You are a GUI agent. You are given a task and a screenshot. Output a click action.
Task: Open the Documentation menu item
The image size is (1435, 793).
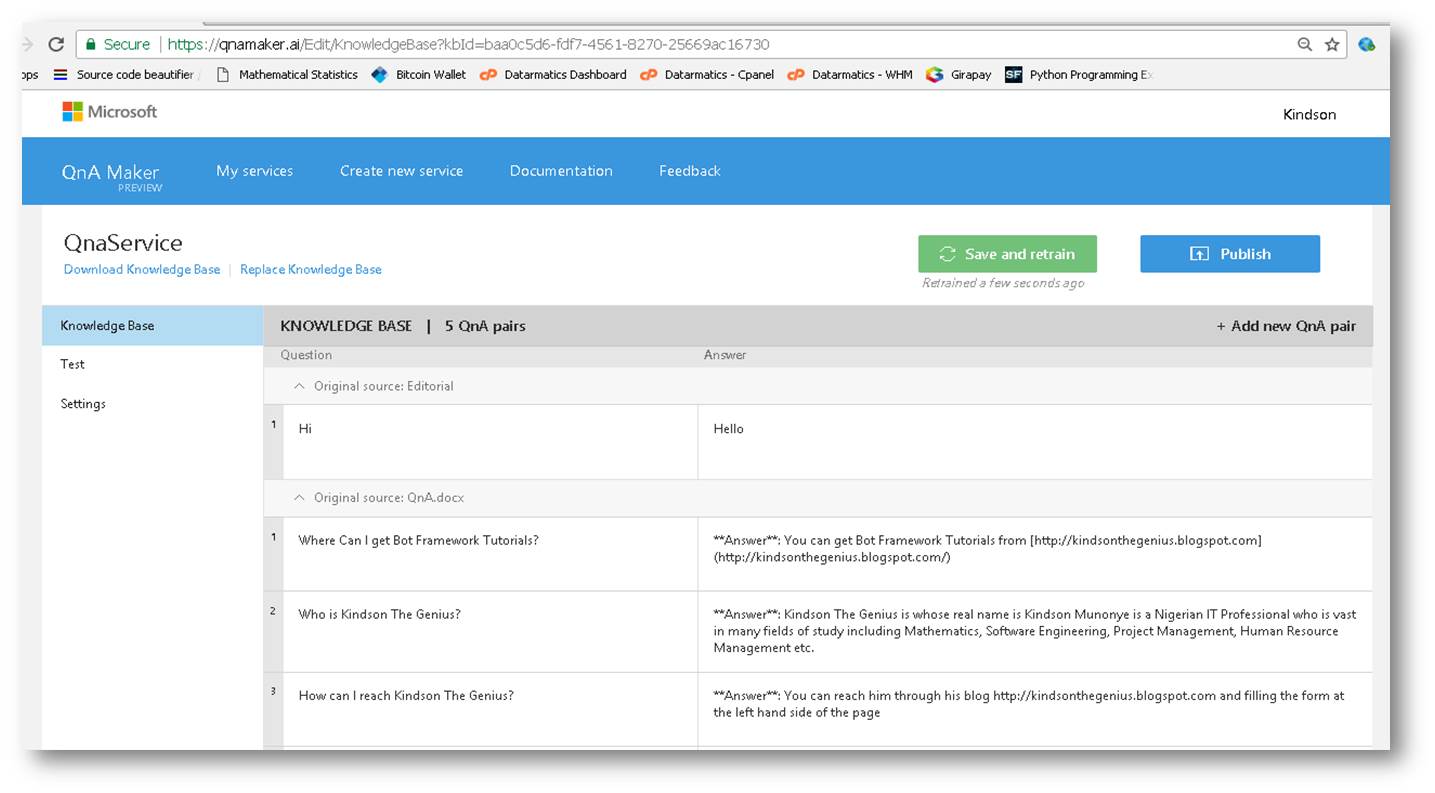click(561, 171)
